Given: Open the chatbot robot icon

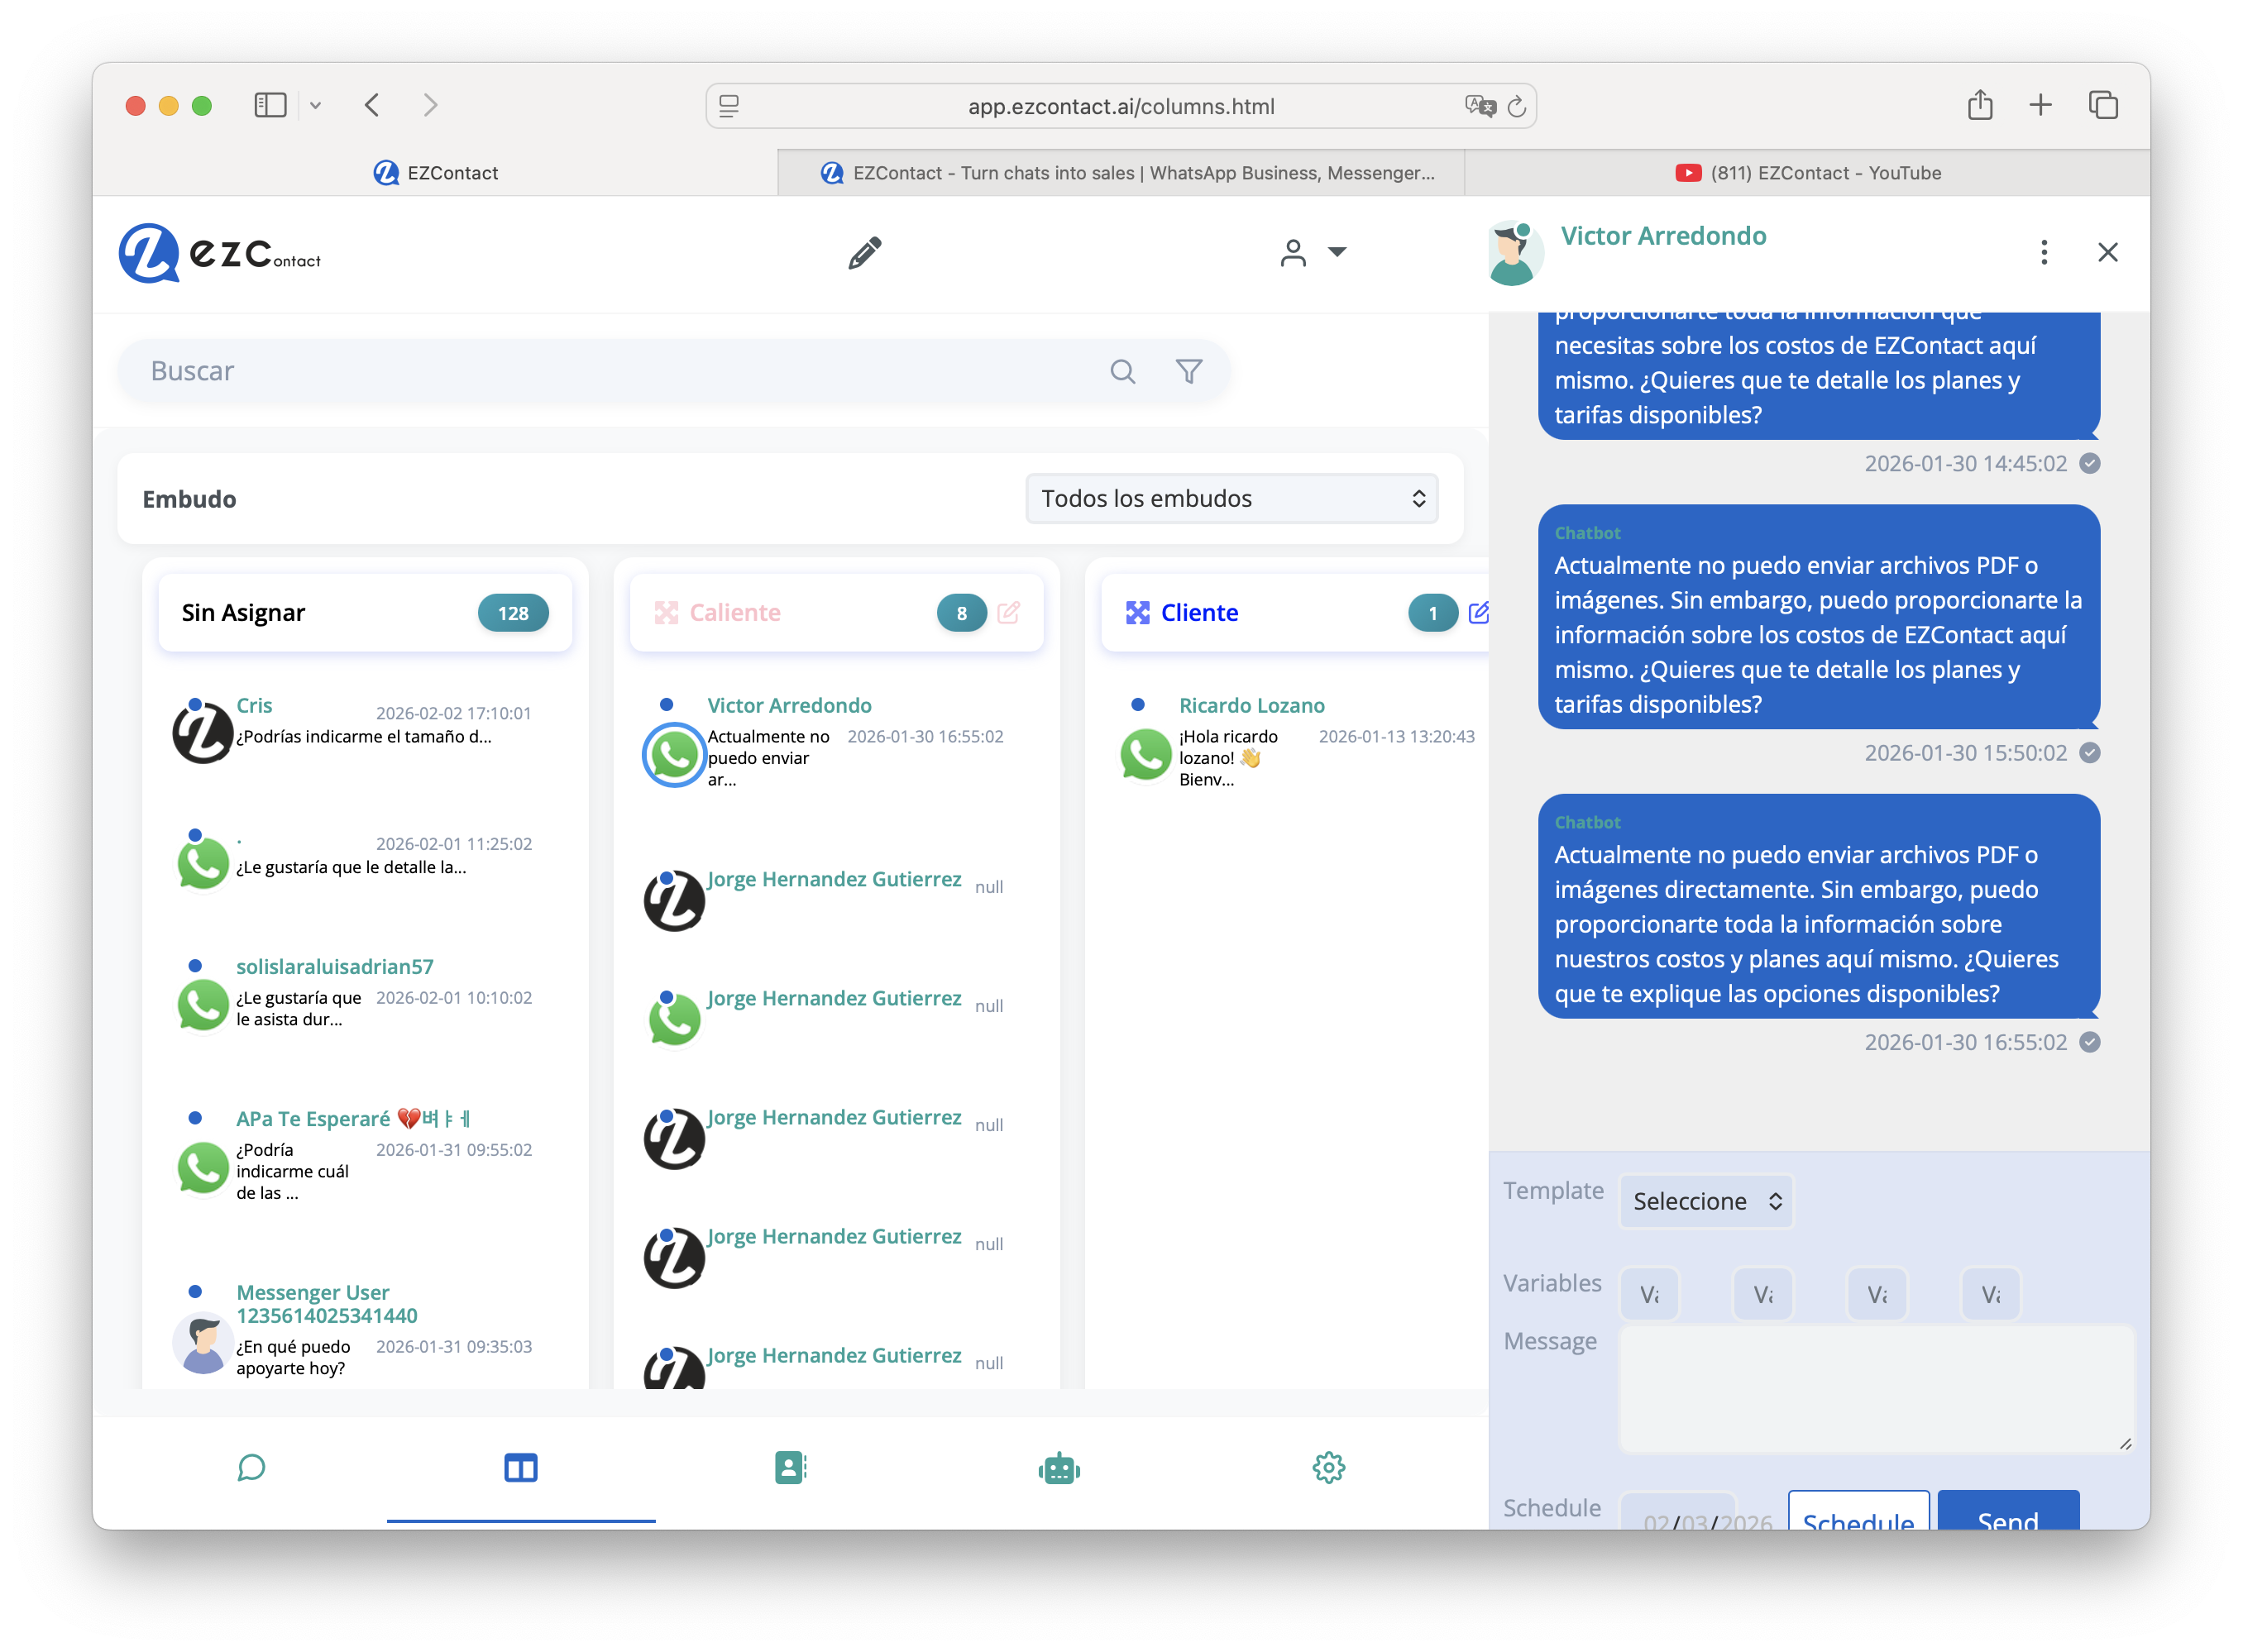Looking at the screenshot, I should coord(1059,1468).
